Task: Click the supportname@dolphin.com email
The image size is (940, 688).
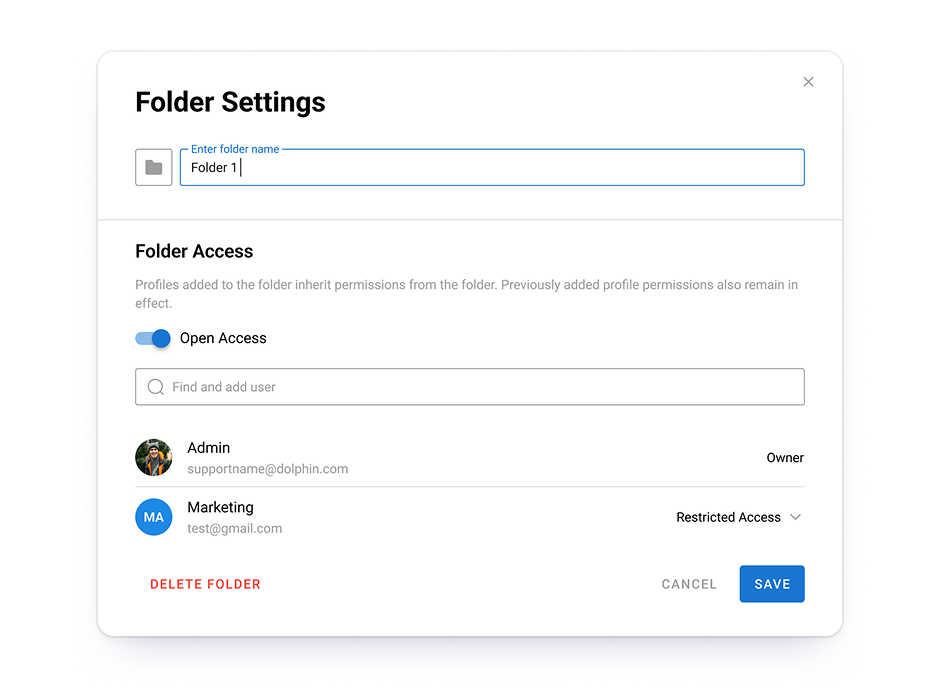Action: coord(268,469)
